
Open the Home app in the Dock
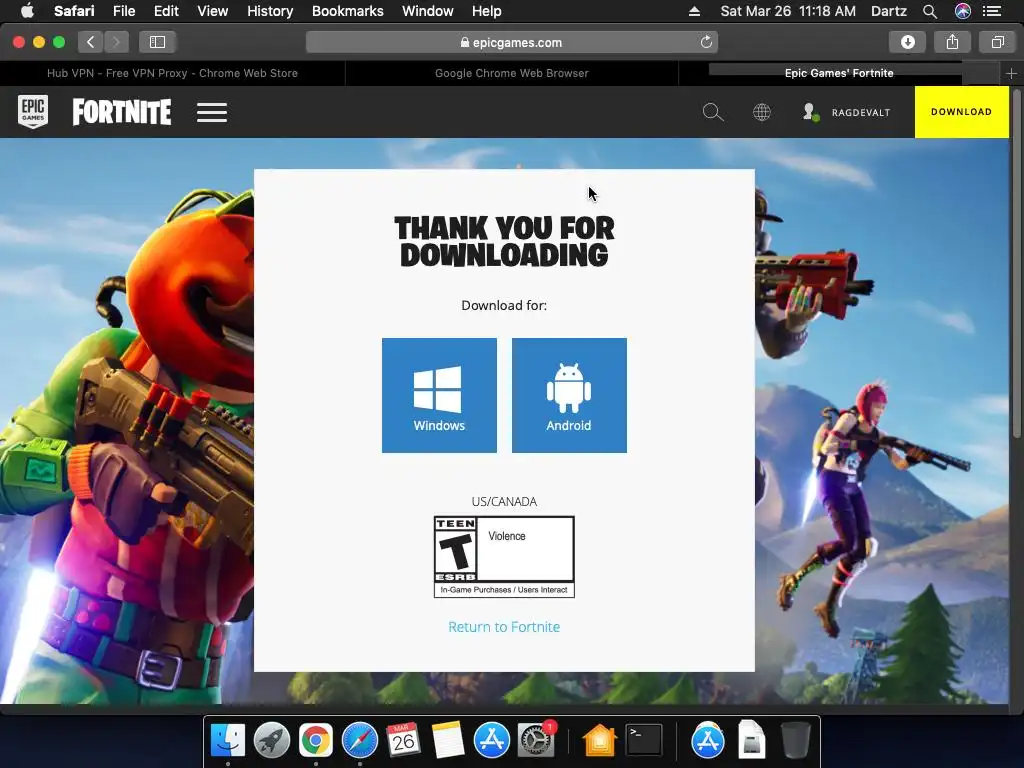click(600, 741)
